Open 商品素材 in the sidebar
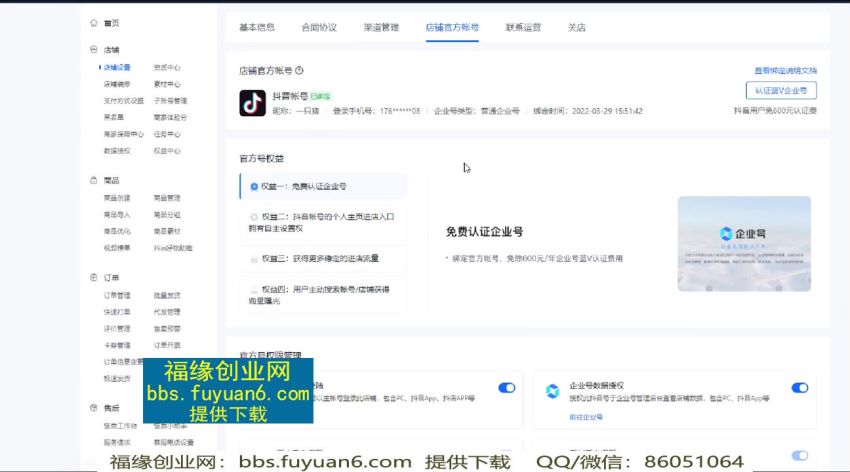The image size is (850, 472). (x=167, y=231)
